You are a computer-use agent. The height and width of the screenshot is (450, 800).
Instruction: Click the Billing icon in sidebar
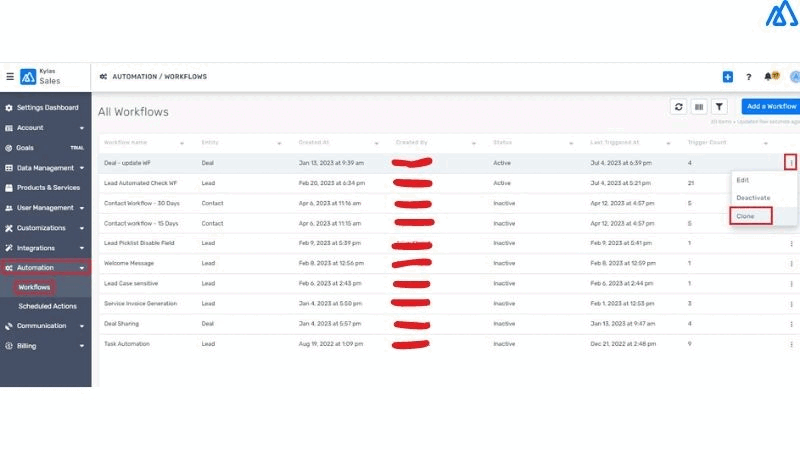(x=9, y=346)
